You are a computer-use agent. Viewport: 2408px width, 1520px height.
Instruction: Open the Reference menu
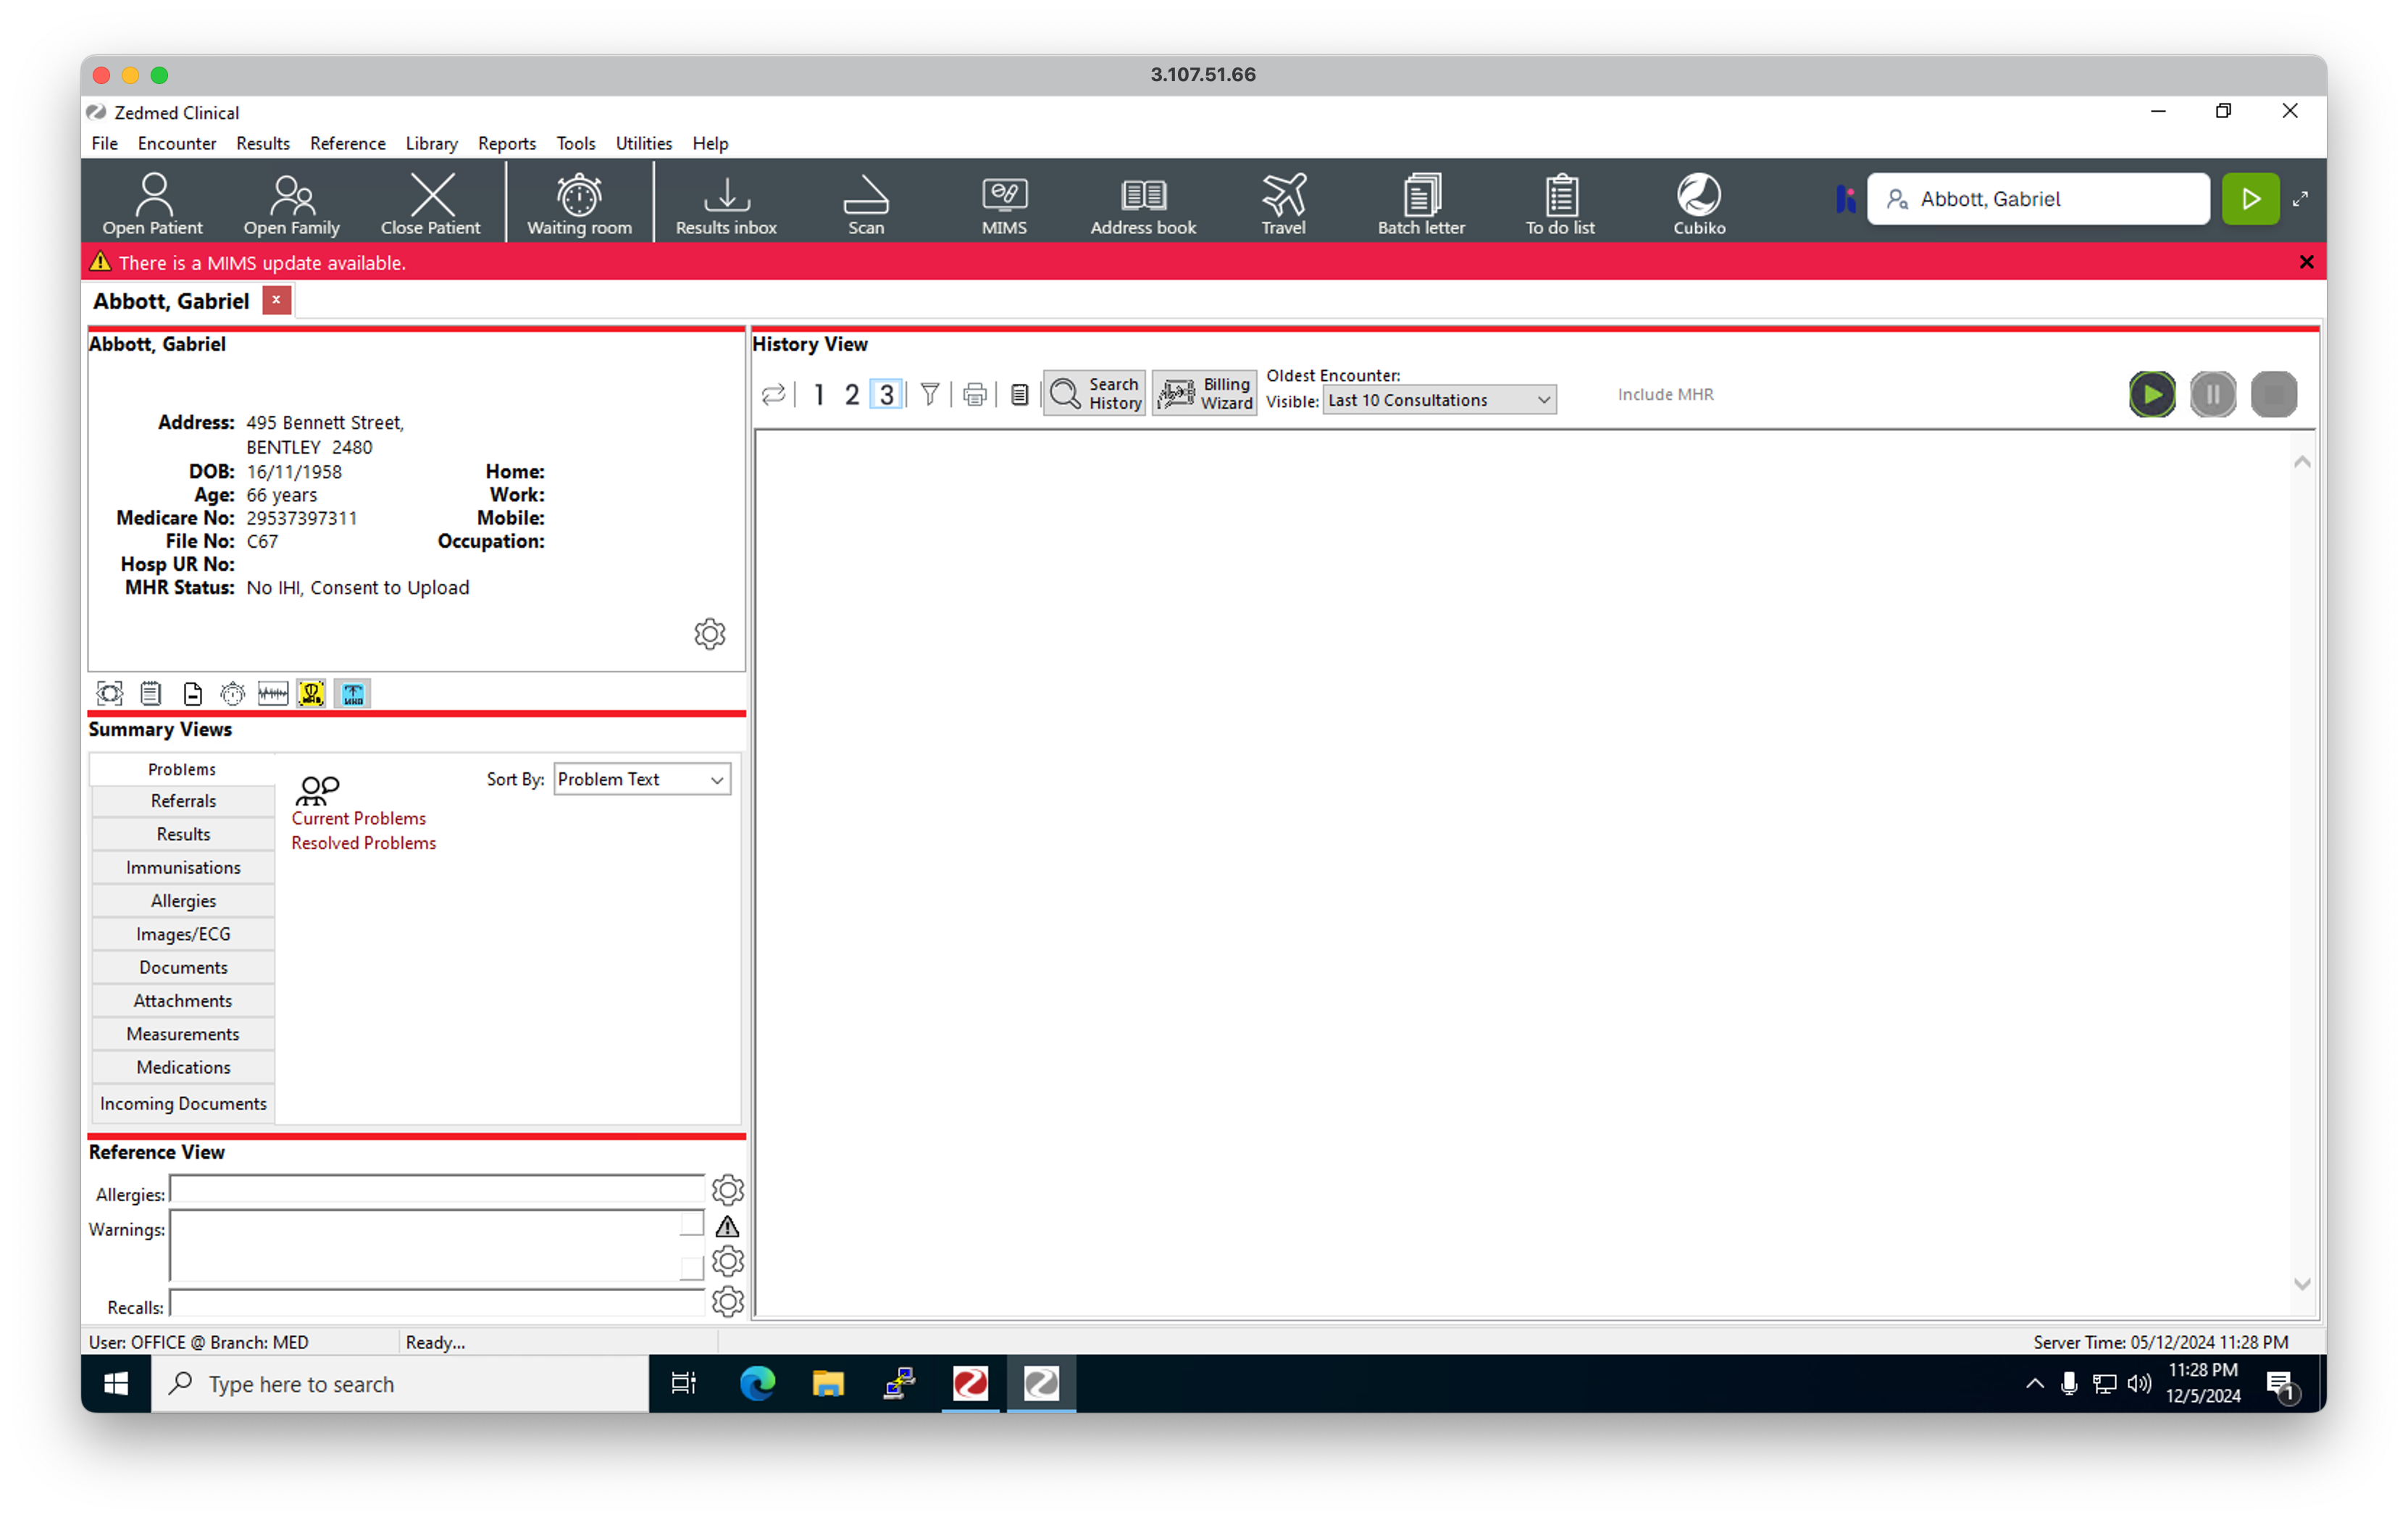(347, 143)
